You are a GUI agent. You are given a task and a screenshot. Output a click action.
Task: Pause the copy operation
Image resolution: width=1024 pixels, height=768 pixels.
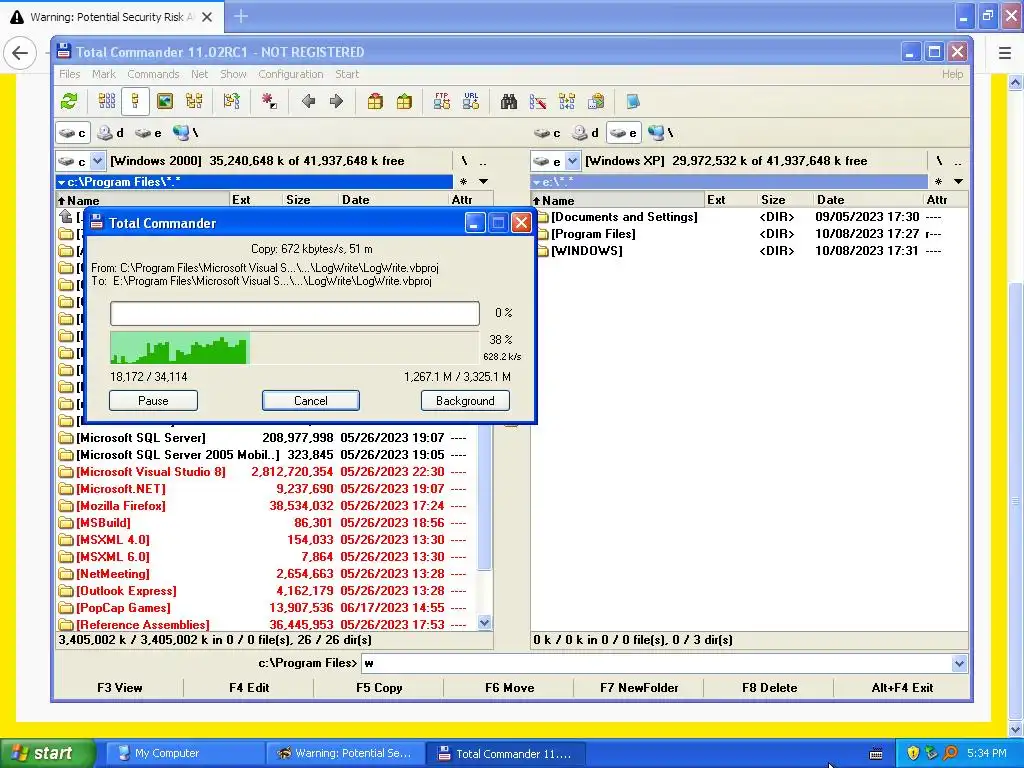[153, 400]
